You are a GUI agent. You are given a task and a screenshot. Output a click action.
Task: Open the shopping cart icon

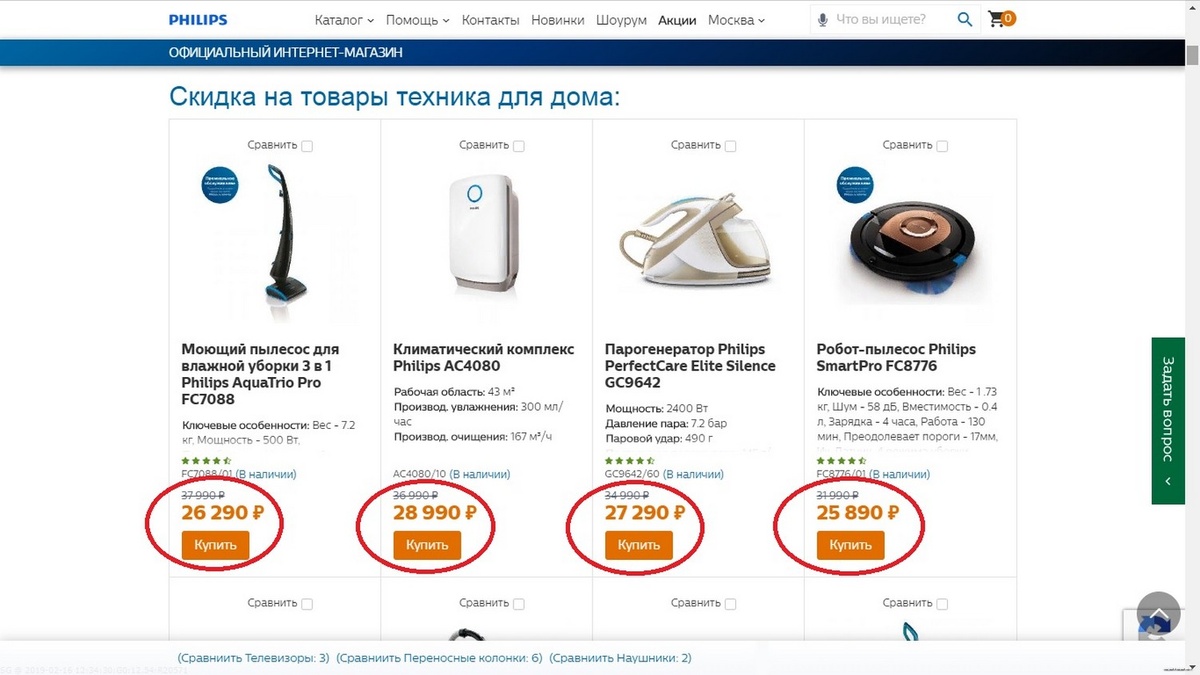pos(996,17)
